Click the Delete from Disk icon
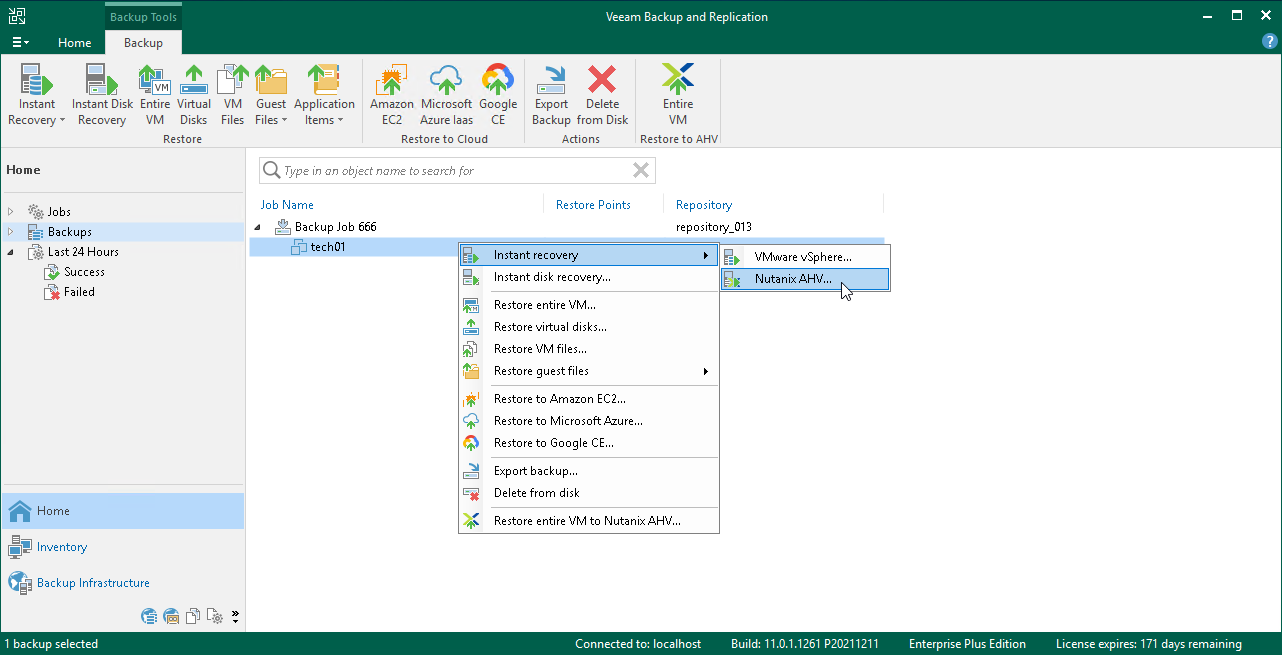 (602, 78)
